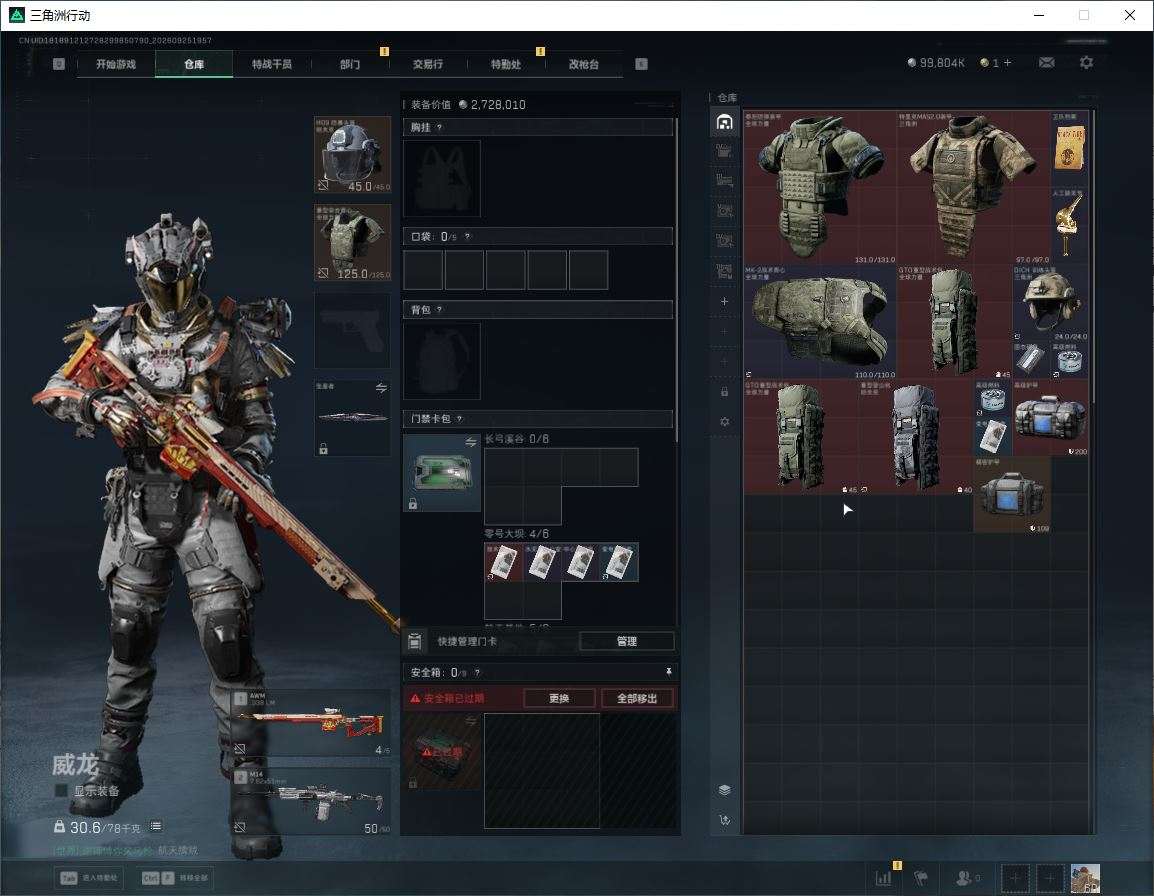Add premium currency with the plus icon

pos(1008,63)
